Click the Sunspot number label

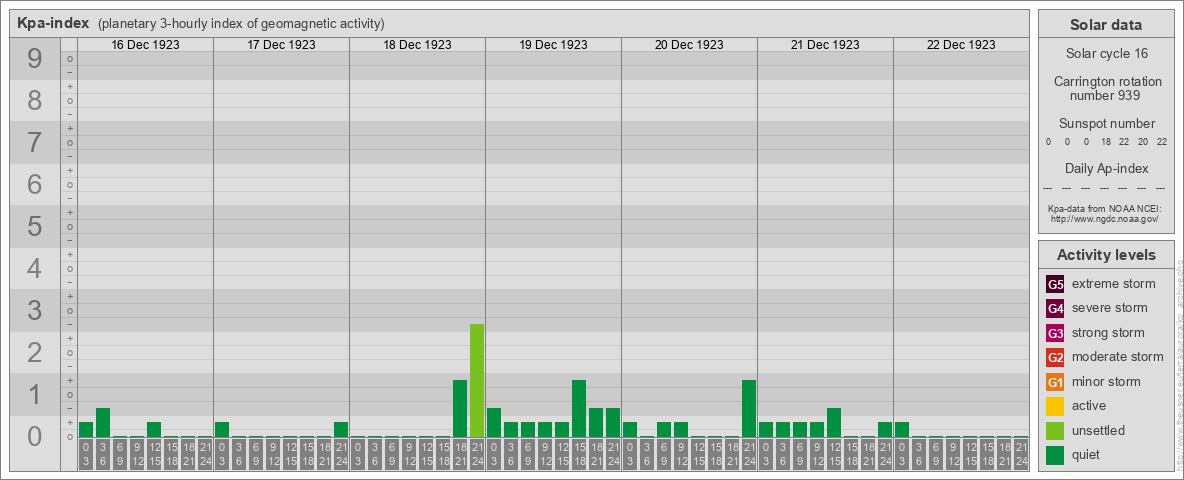[1106, 124]
